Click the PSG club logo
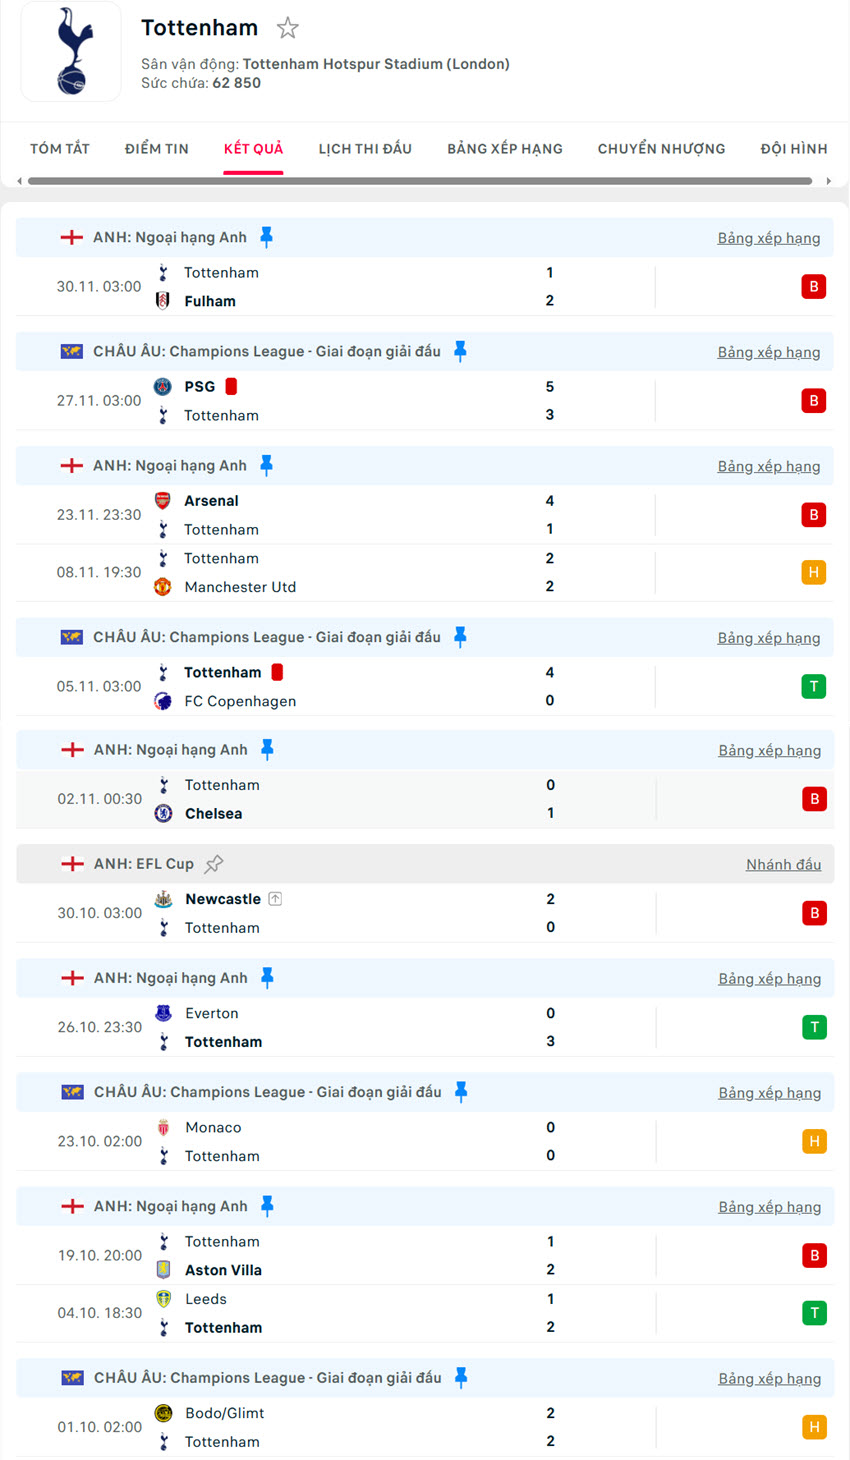This screenshot has height=1460, width=850. [163, 387]
